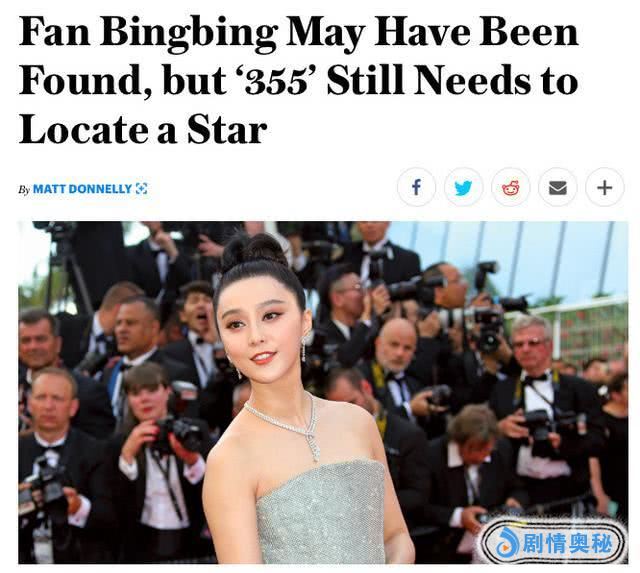The height and width of the screenshot is (573, 640).
Task: Click the 剧情奥秘 watermark text
Action: point(568,544)
